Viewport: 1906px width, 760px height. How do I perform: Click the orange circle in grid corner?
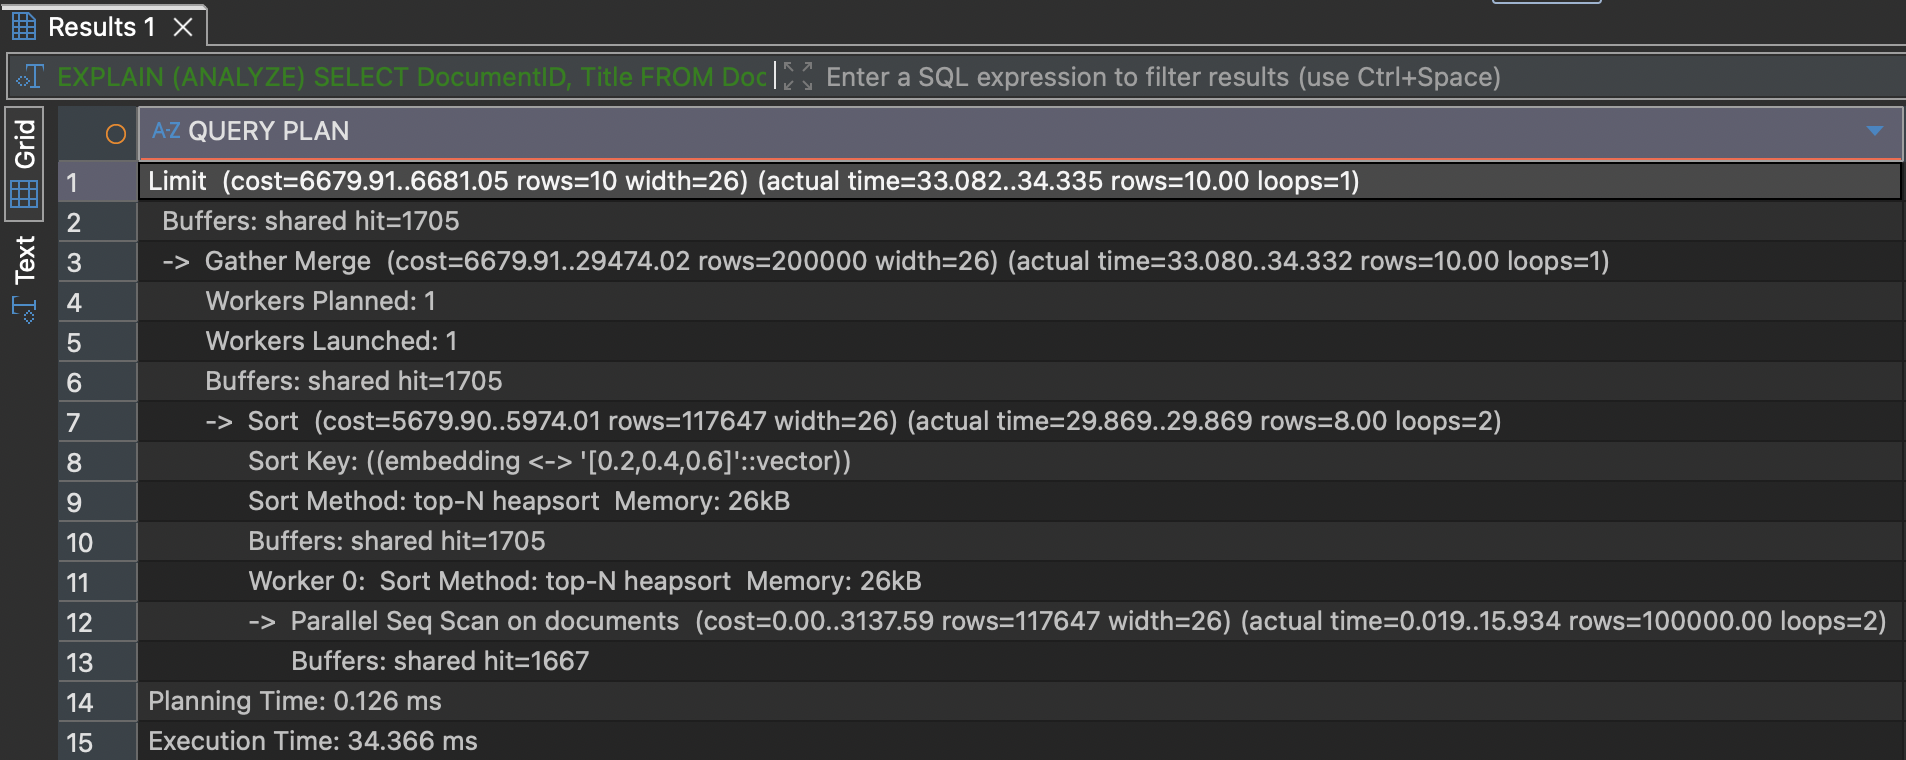(x=116, y=133)
